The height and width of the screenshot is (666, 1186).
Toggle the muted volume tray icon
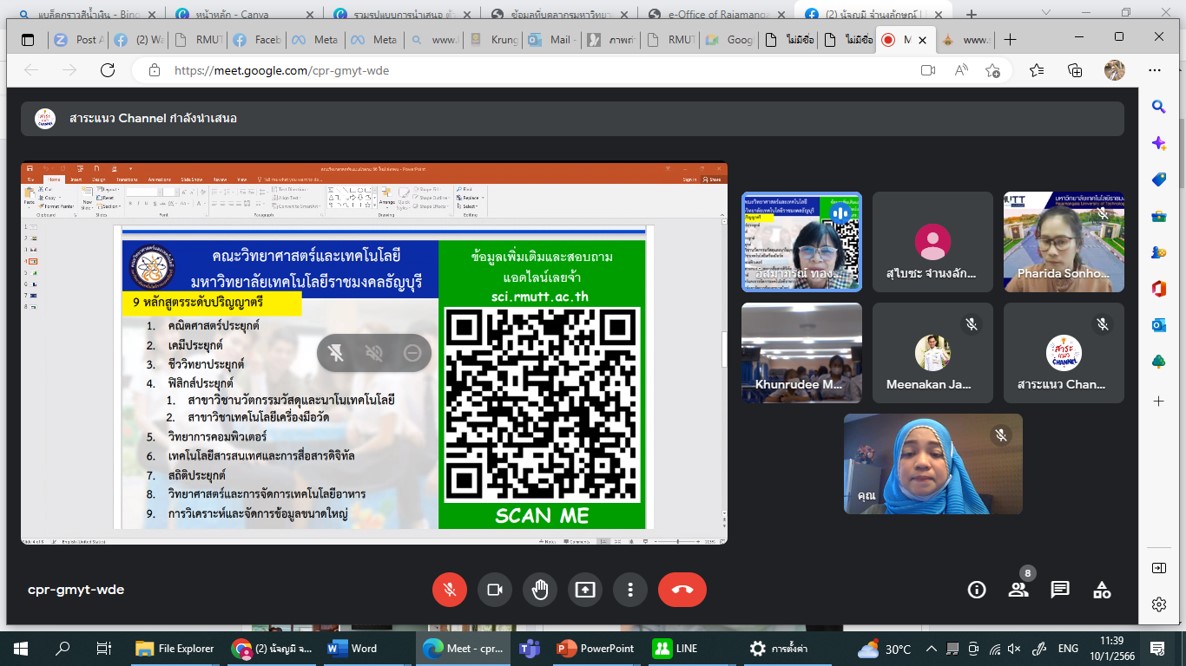[1015, 649]
